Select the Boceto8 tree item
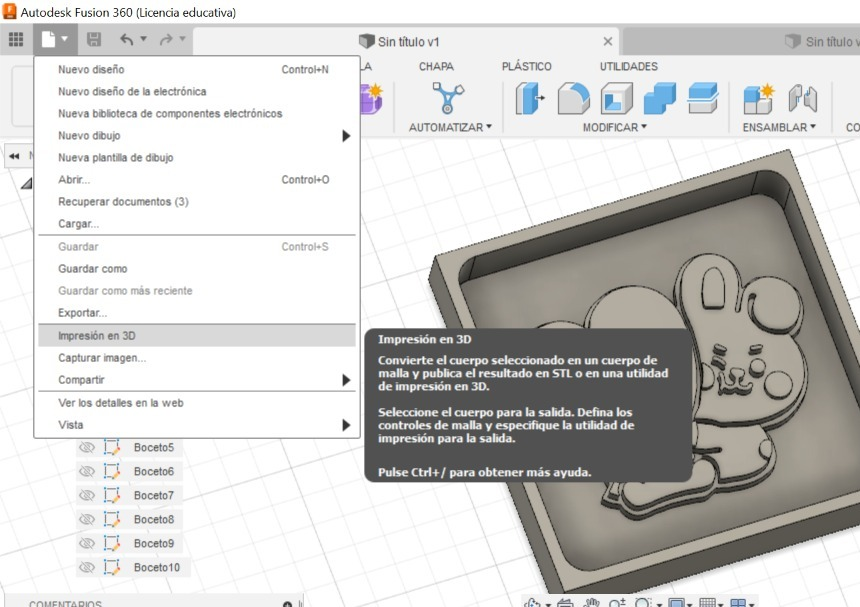The image size is (860, 607). (154, 519)
